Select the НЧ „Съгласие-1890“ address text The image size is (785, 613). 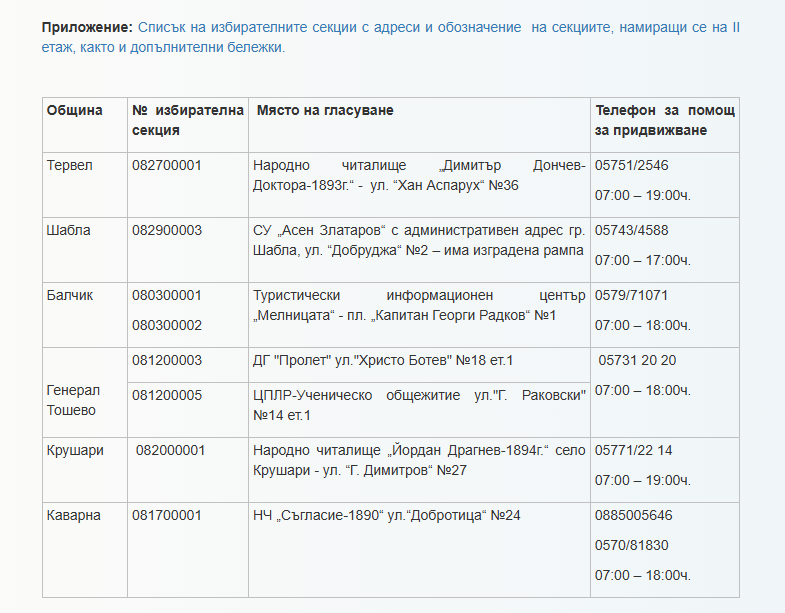[x=387, y=516]
